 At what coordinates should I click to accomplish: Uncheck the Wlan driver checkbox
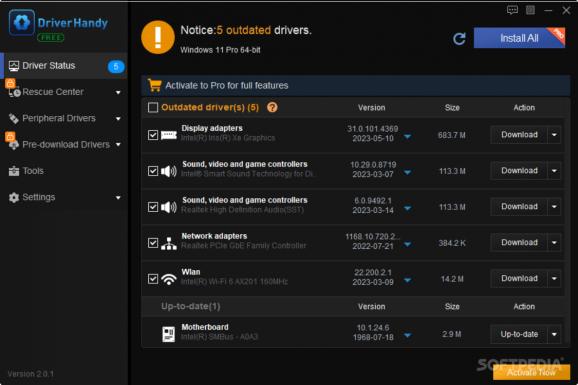point(153,279)
